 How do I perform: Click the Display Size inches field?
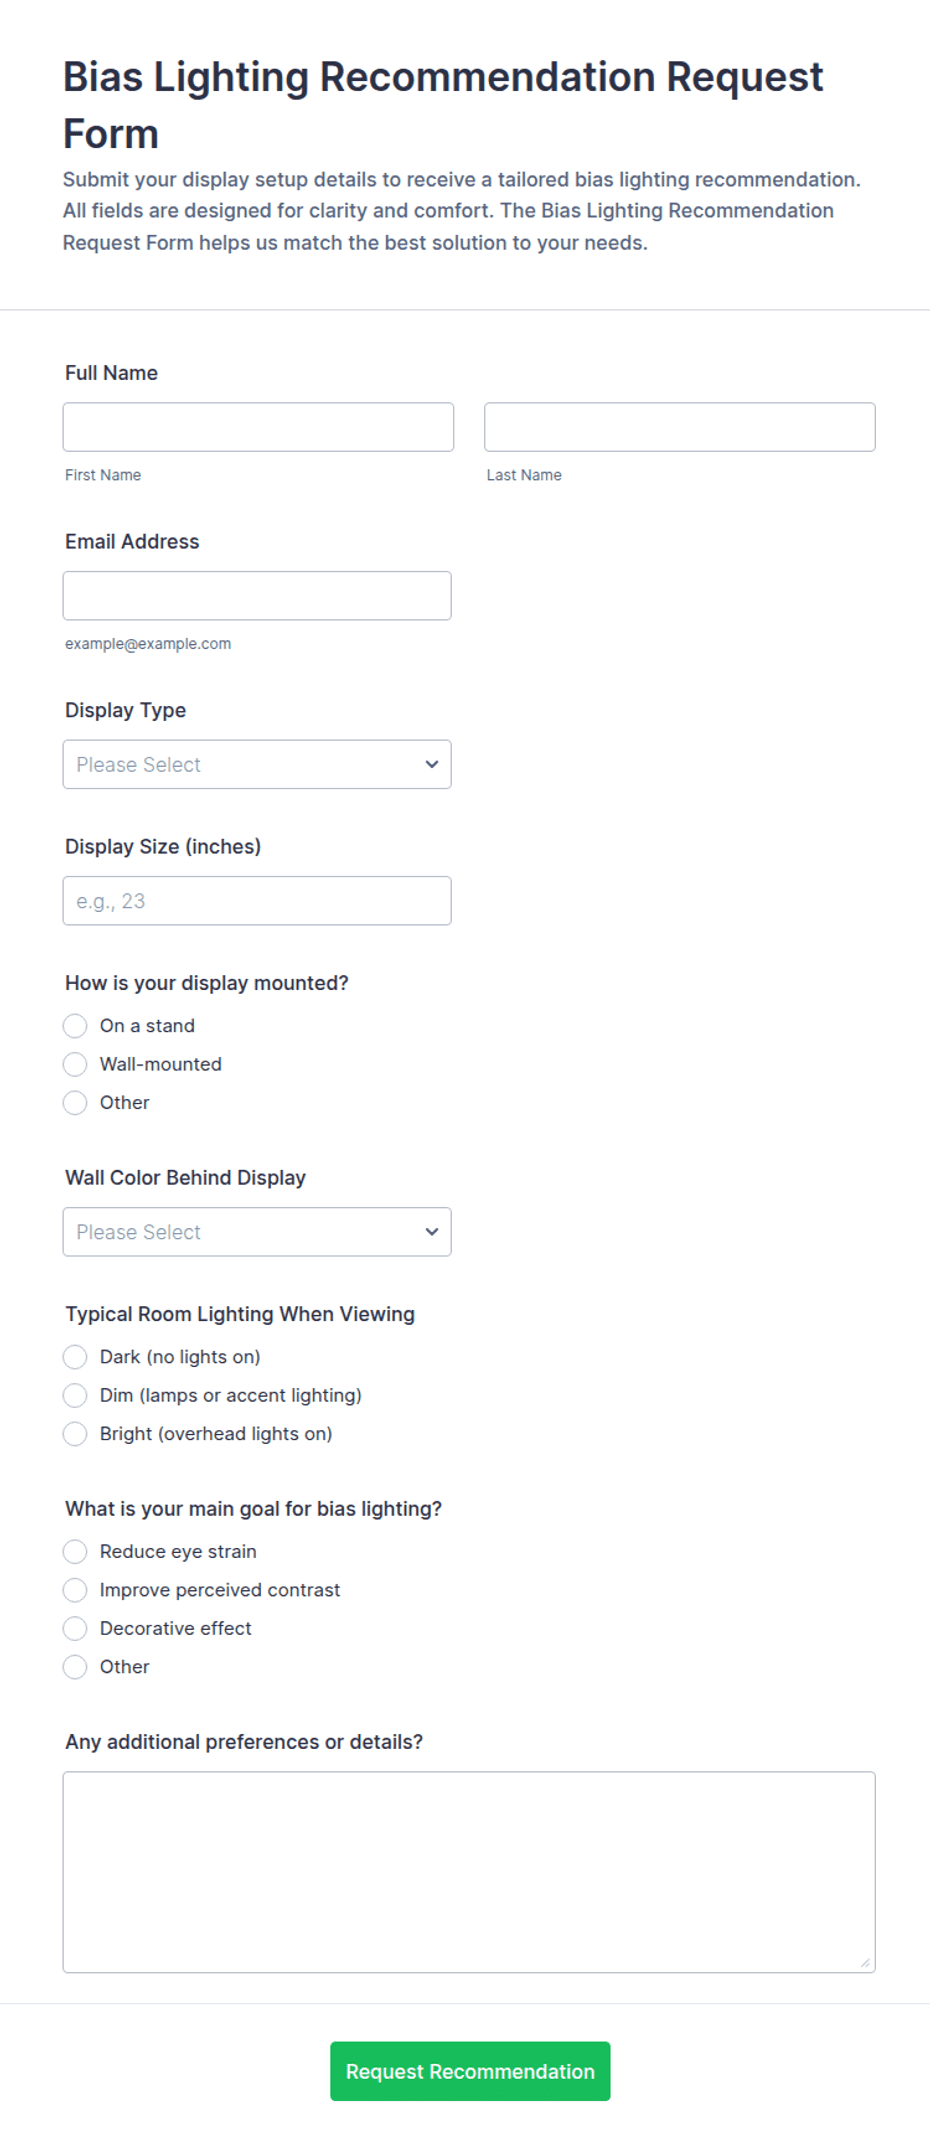pyautogui.click(x=257, y=901)
